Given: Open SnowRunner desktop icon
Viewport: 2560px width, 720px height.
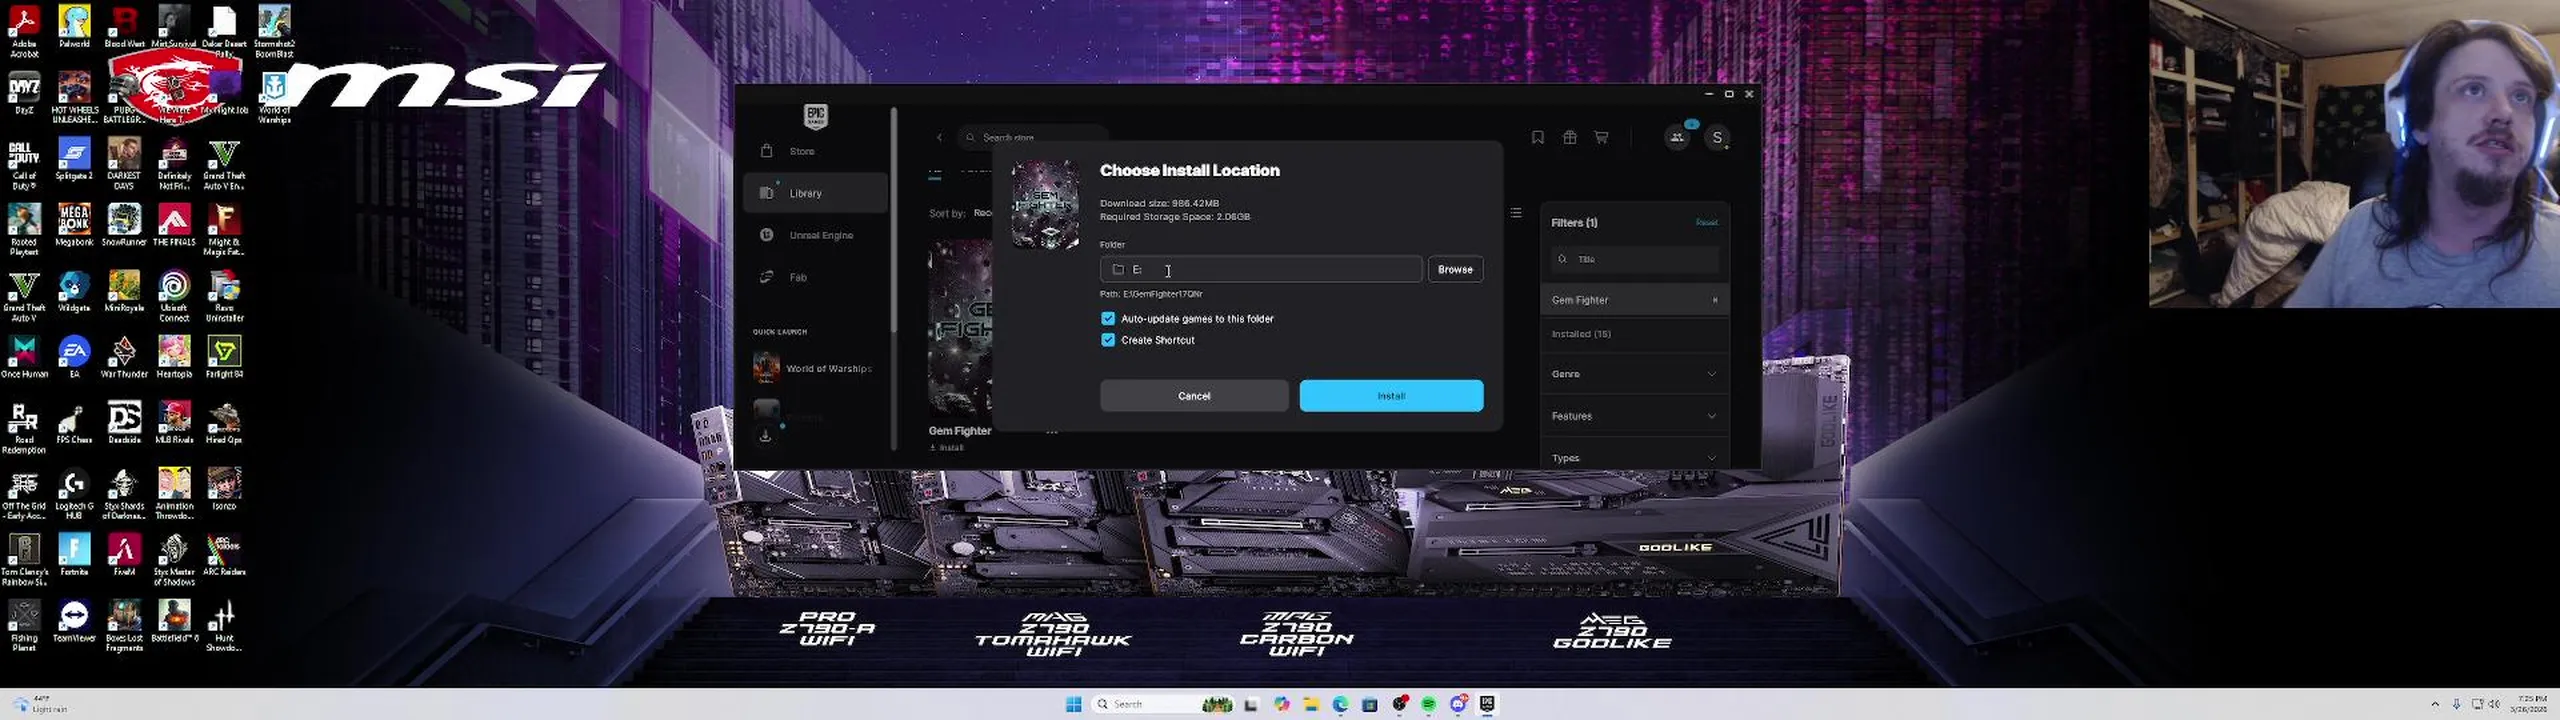Looking at the screenshot, I should [x=124, y=225].
